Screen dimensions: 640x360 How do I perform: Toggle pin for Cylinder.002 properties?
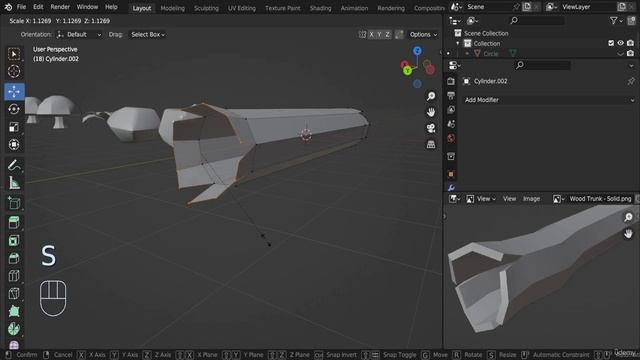[631, 81]
